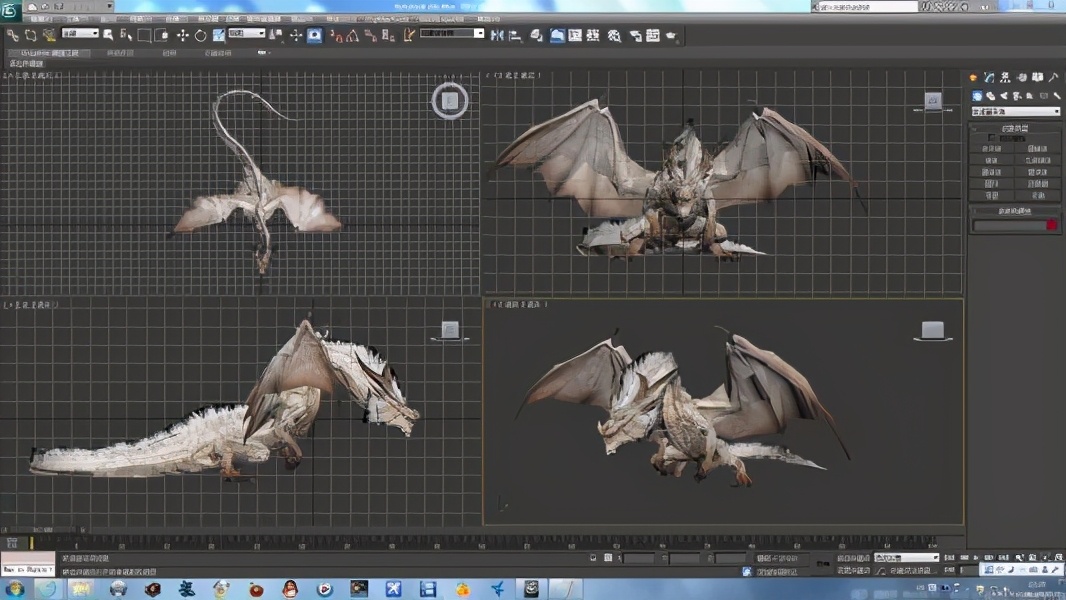Open the Select by Name tool
The height and width of the screenshot is (600, 1066).
point(126,35)
